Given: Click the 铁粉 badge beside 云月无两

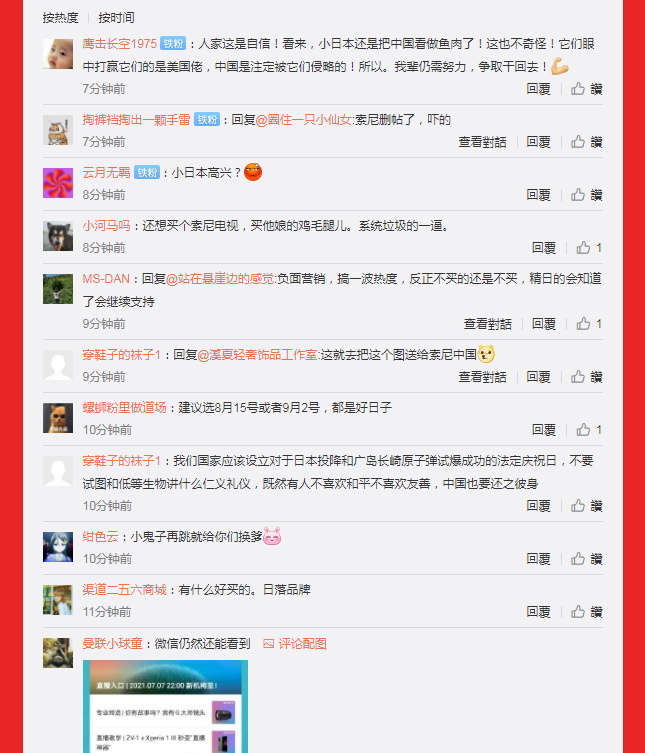Looking at the screenshot, I should 147,172.
